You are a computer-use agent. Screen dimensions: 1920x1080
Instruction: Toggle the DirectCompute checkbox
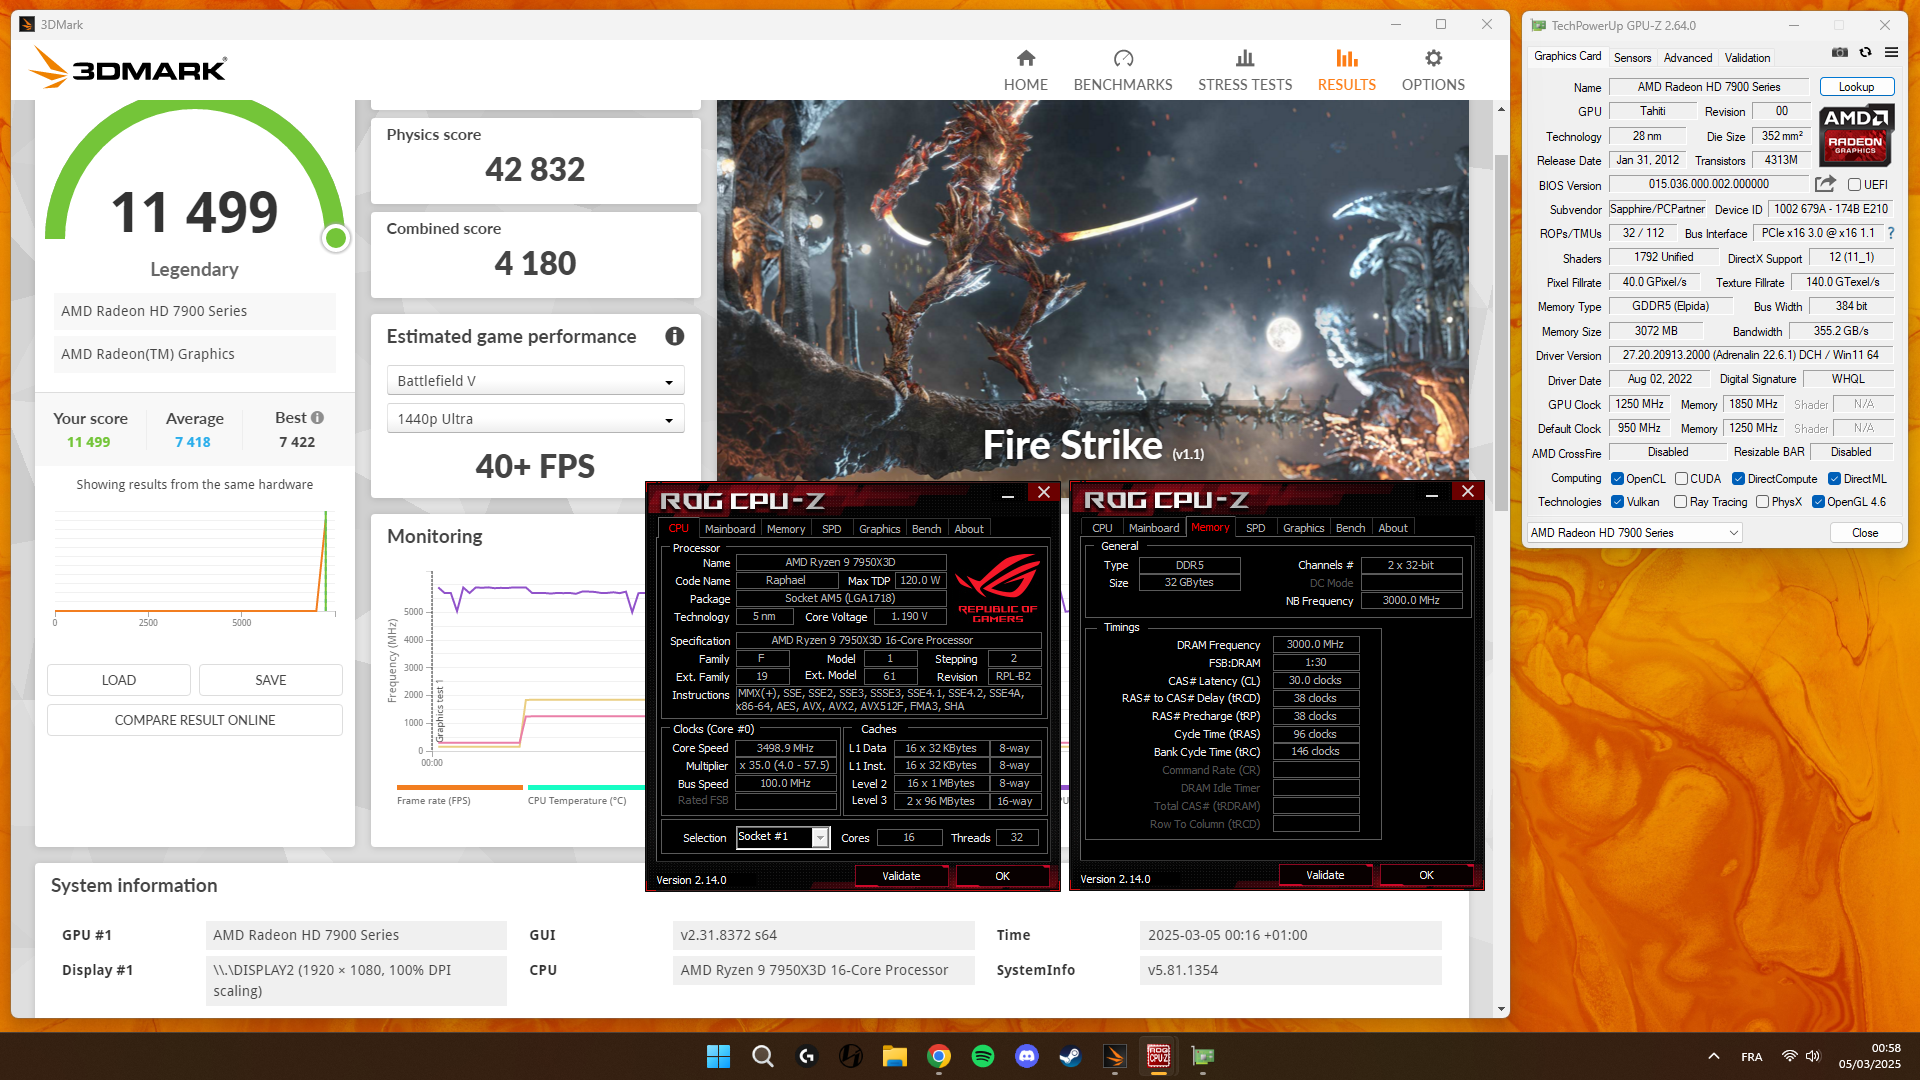tap(1738, 479)
